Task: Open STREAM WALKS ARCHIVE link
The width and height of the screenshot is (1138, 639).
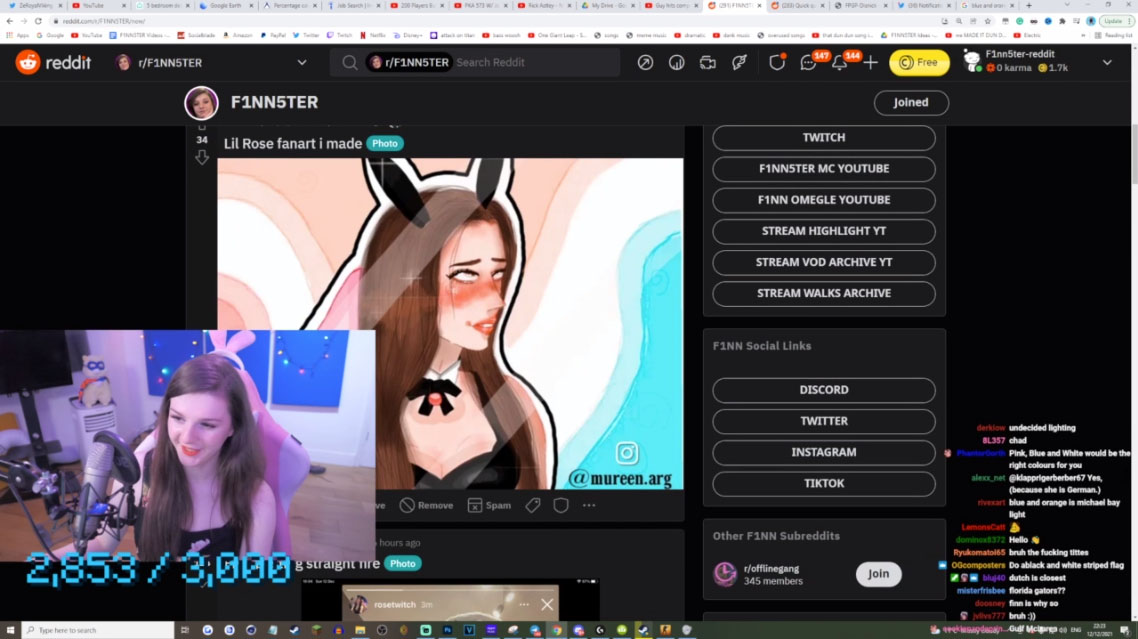Action: coord(824,293)
